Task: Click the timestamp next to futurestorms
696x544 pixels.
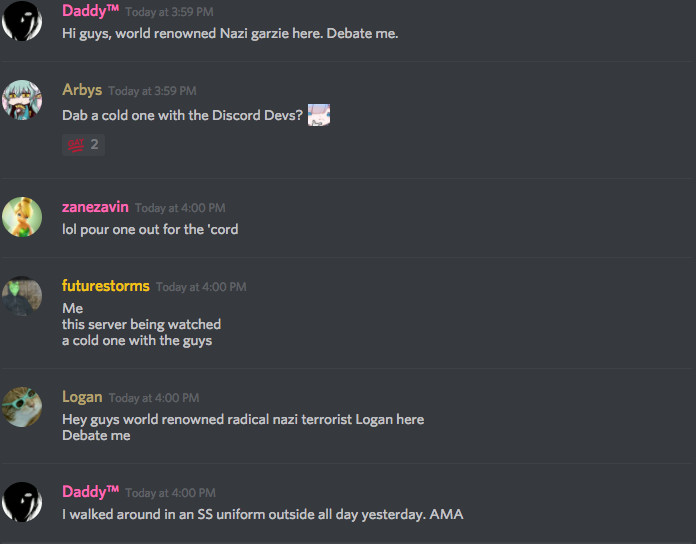Action: (201, 287)
